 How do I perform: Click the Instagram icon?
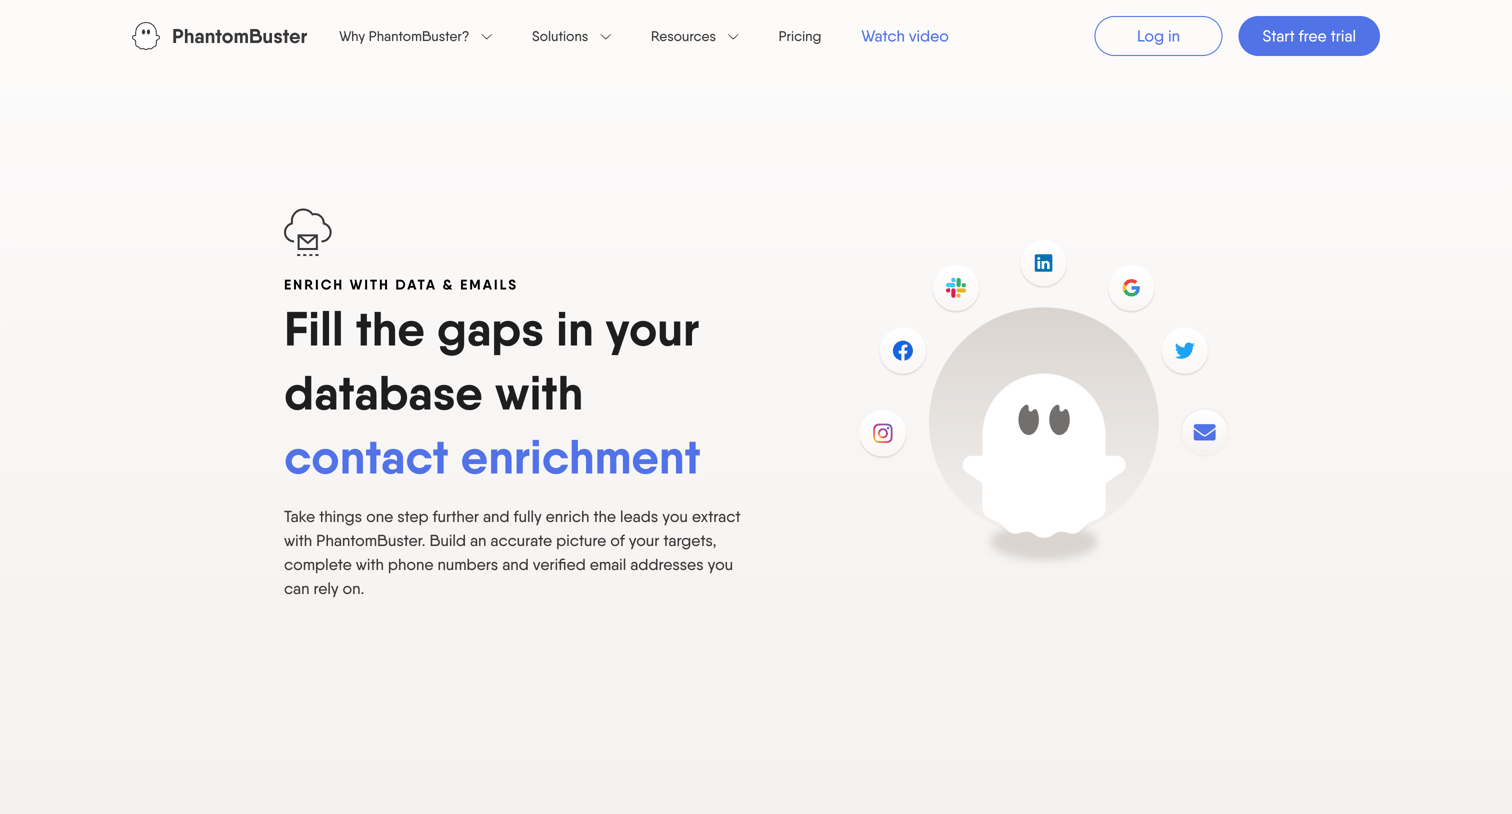[883, 433]
